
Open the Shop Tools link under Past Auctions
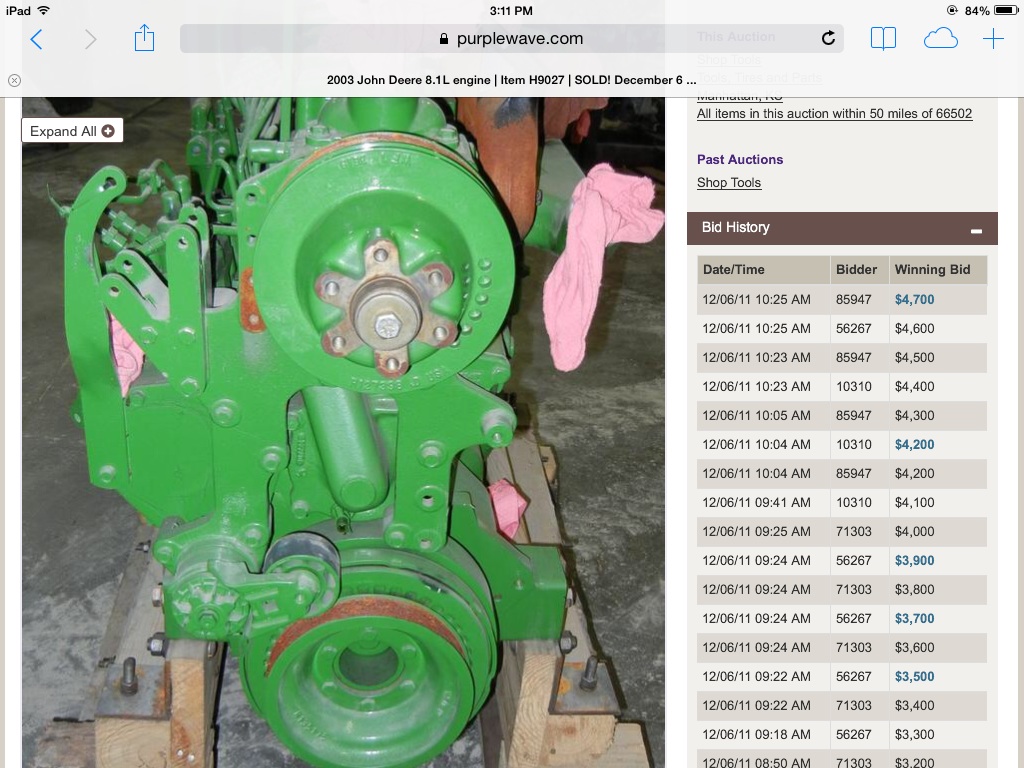point(728,183)
